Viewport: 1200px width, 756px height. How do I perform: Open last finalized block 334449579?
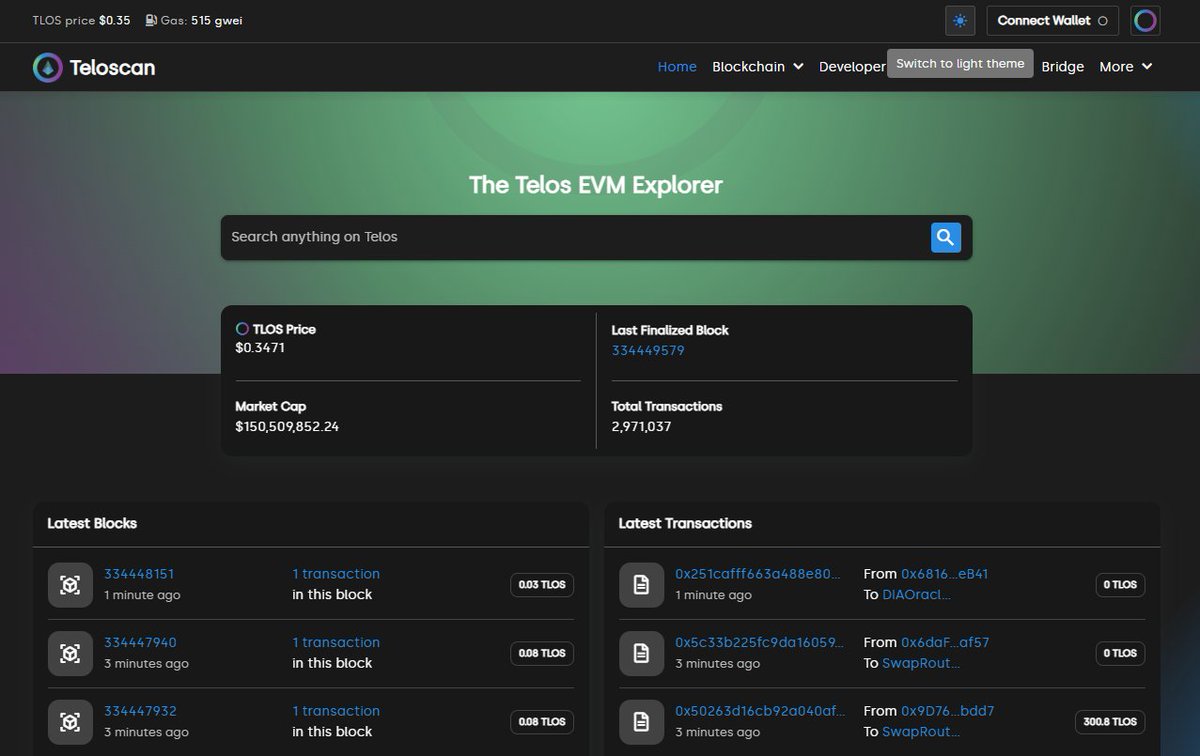(x=648, y=350)
